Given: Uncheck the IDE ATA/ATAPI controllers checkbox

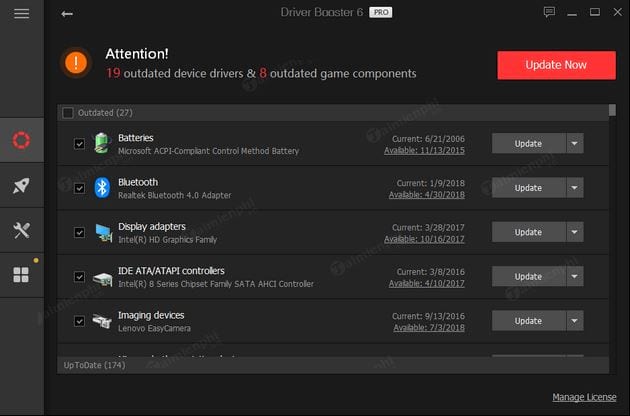Looking at the screenshot, I should click(79, 277).
